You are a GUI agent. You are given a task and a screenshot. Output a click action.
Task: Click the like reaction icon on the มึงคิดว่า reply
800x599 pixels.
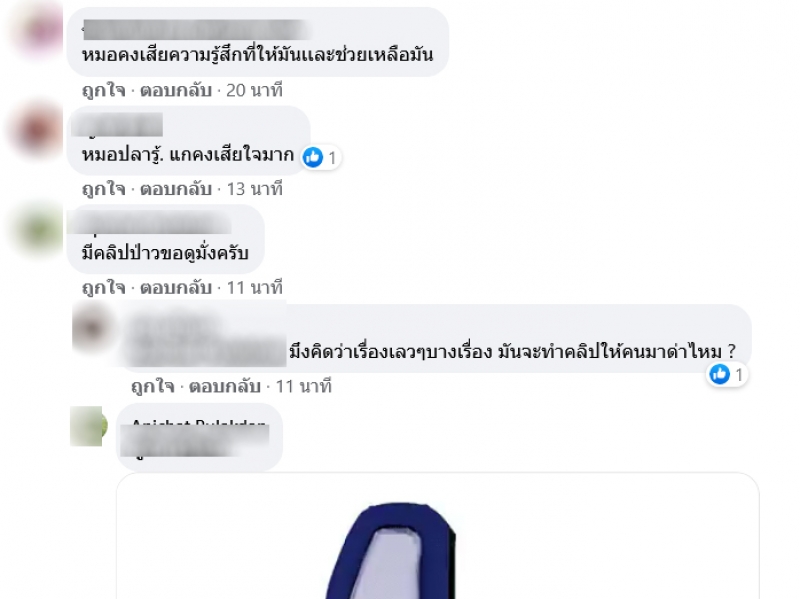[x=719, y=375]
